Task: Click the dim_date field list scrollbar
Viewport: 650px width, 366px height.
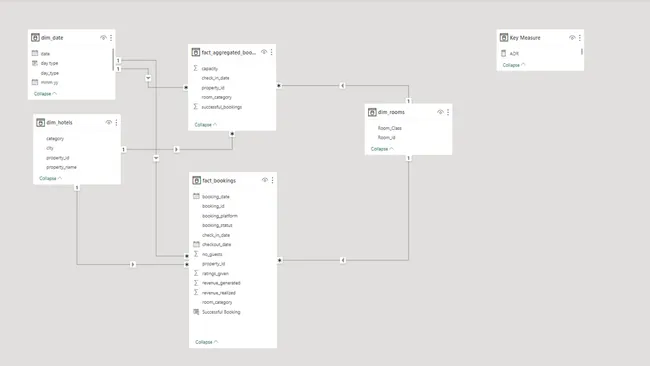Action: click(x=113, y=59)
